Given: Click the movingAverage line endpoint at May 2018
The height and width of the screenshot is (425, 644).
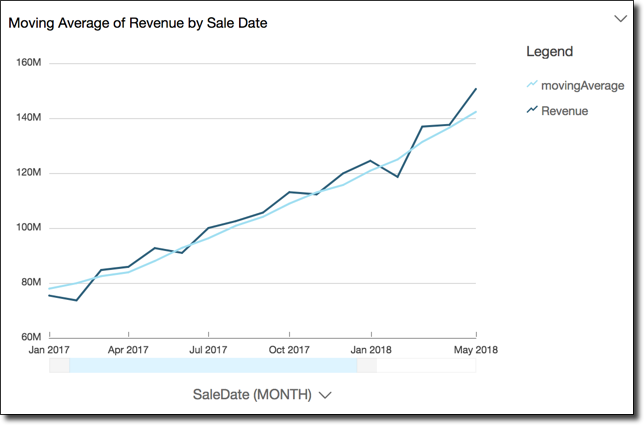Looking at the screenshot, I should tap(476, 112).
